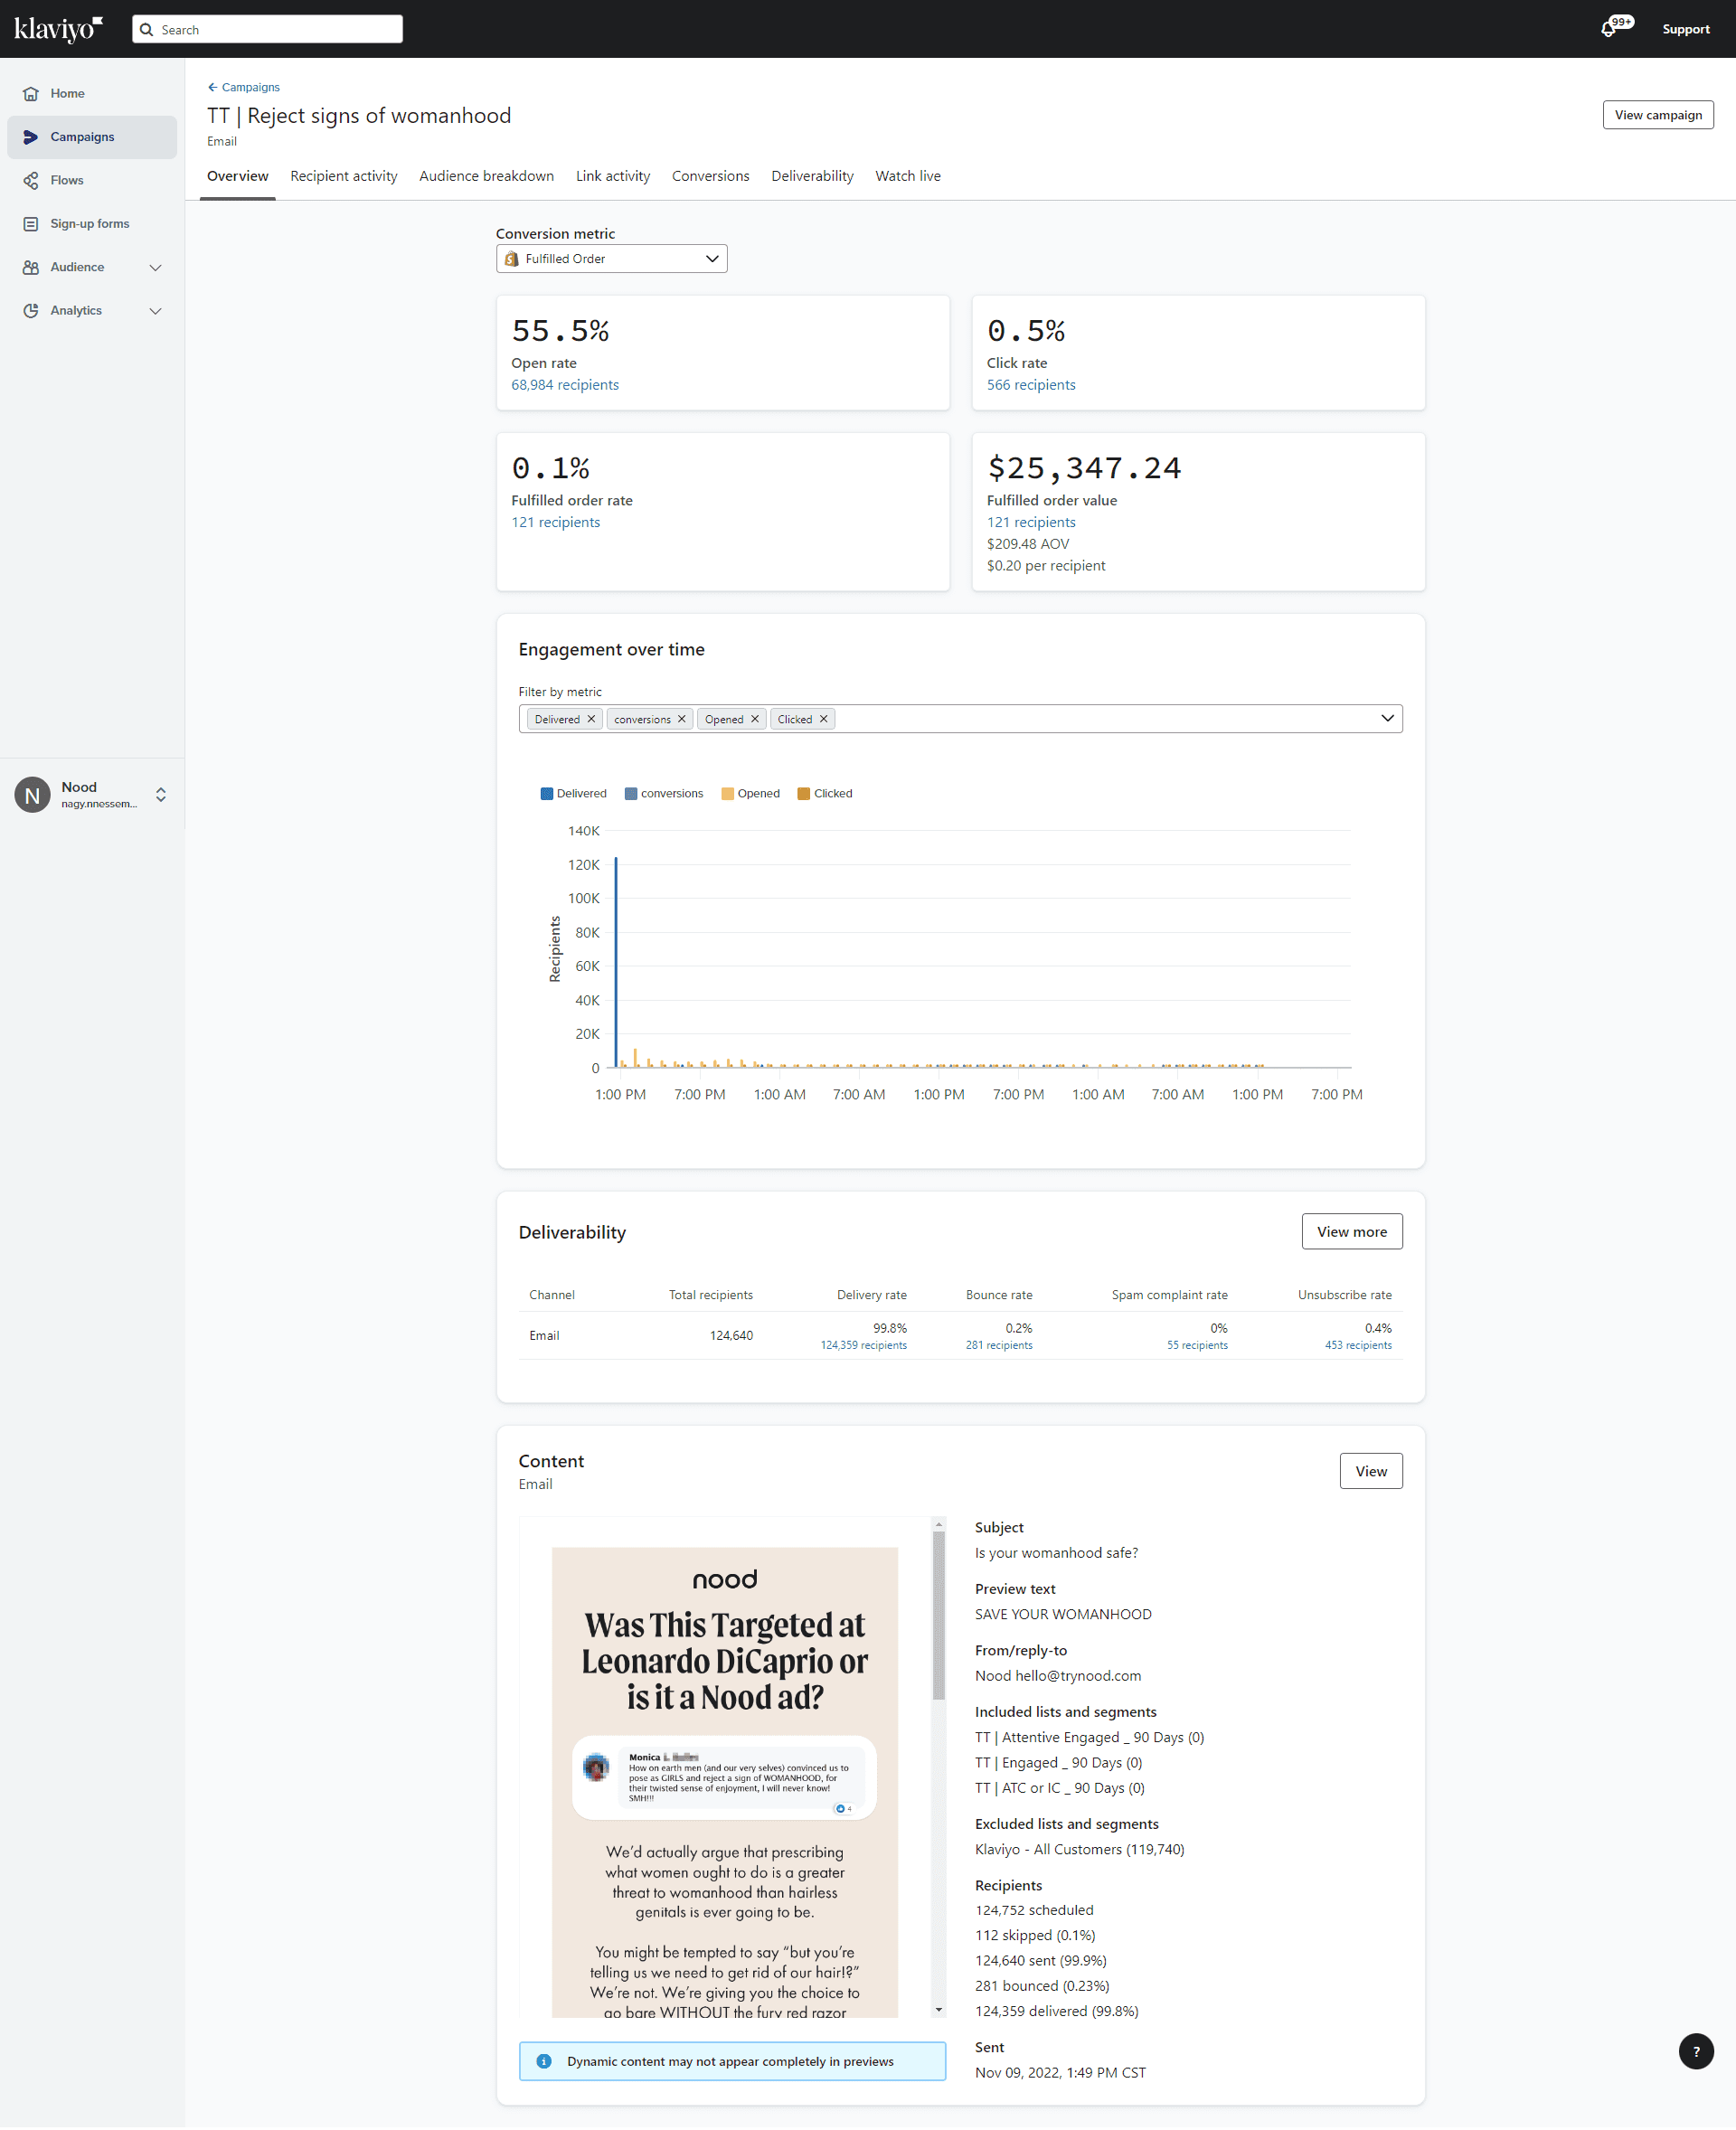1736x2130 pixels.
Task: Click the back arrow next to Campaigns
Action: [x=212, y=88]
